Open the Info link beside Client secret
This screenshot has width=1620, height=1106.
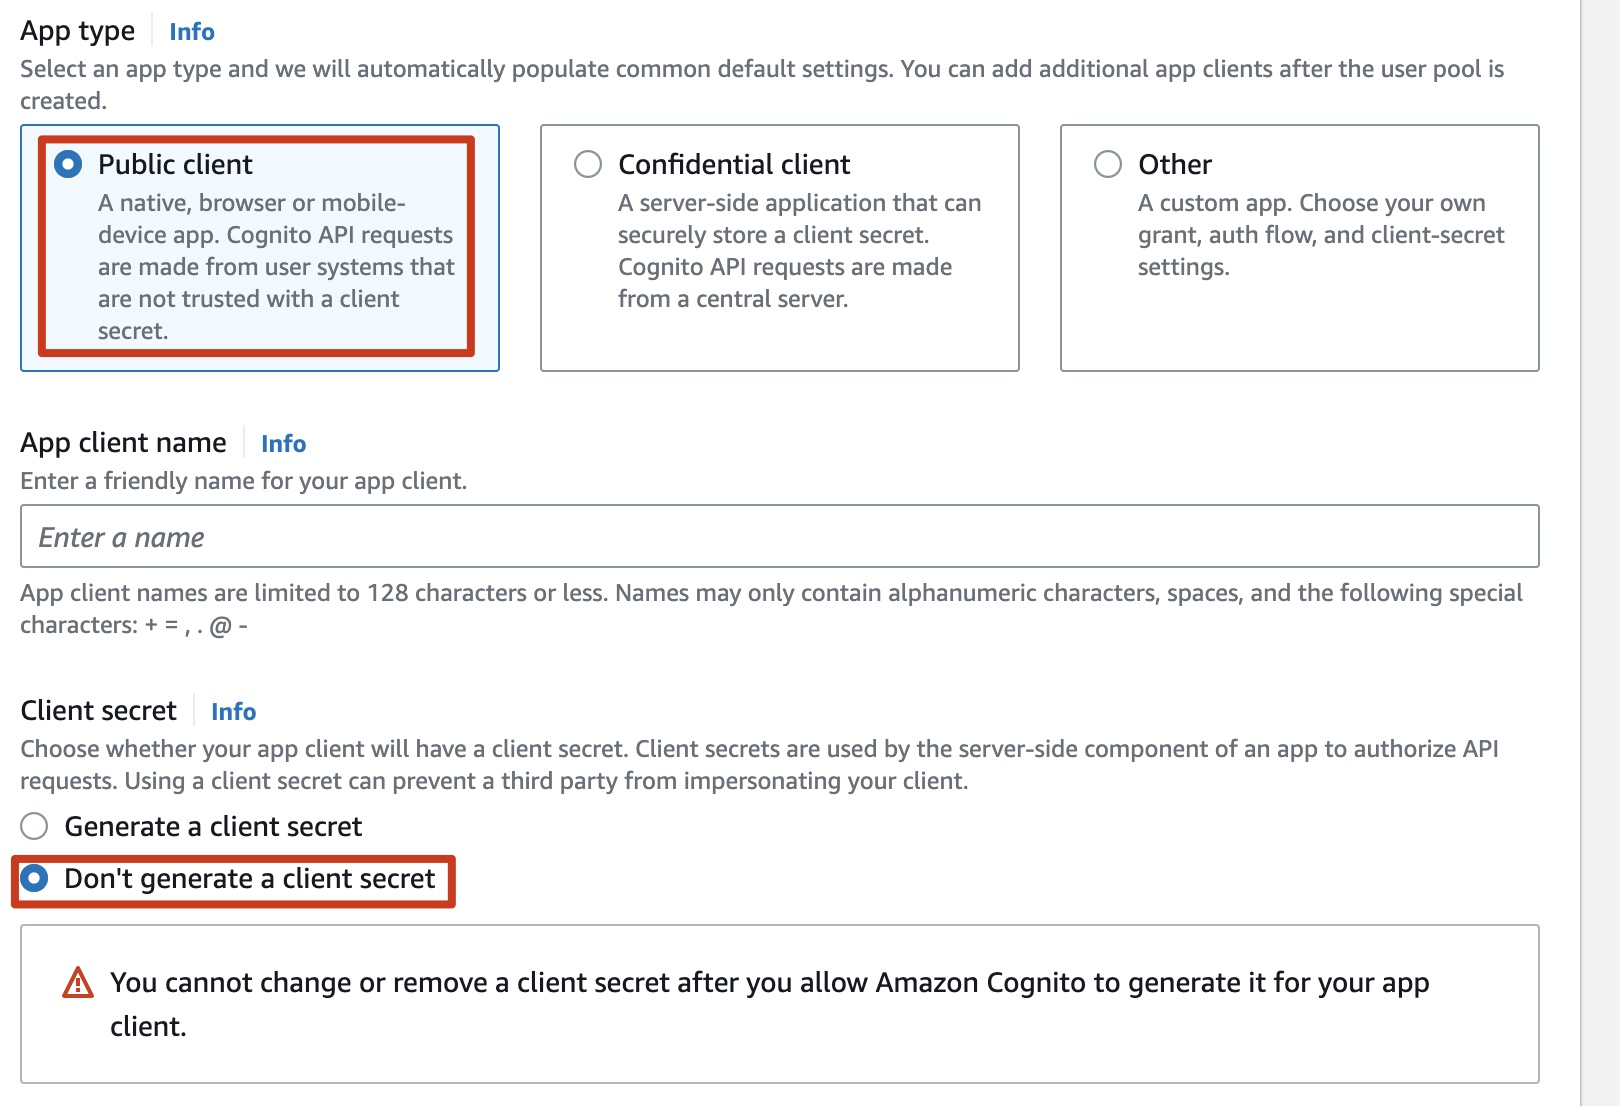click(233, 711)
